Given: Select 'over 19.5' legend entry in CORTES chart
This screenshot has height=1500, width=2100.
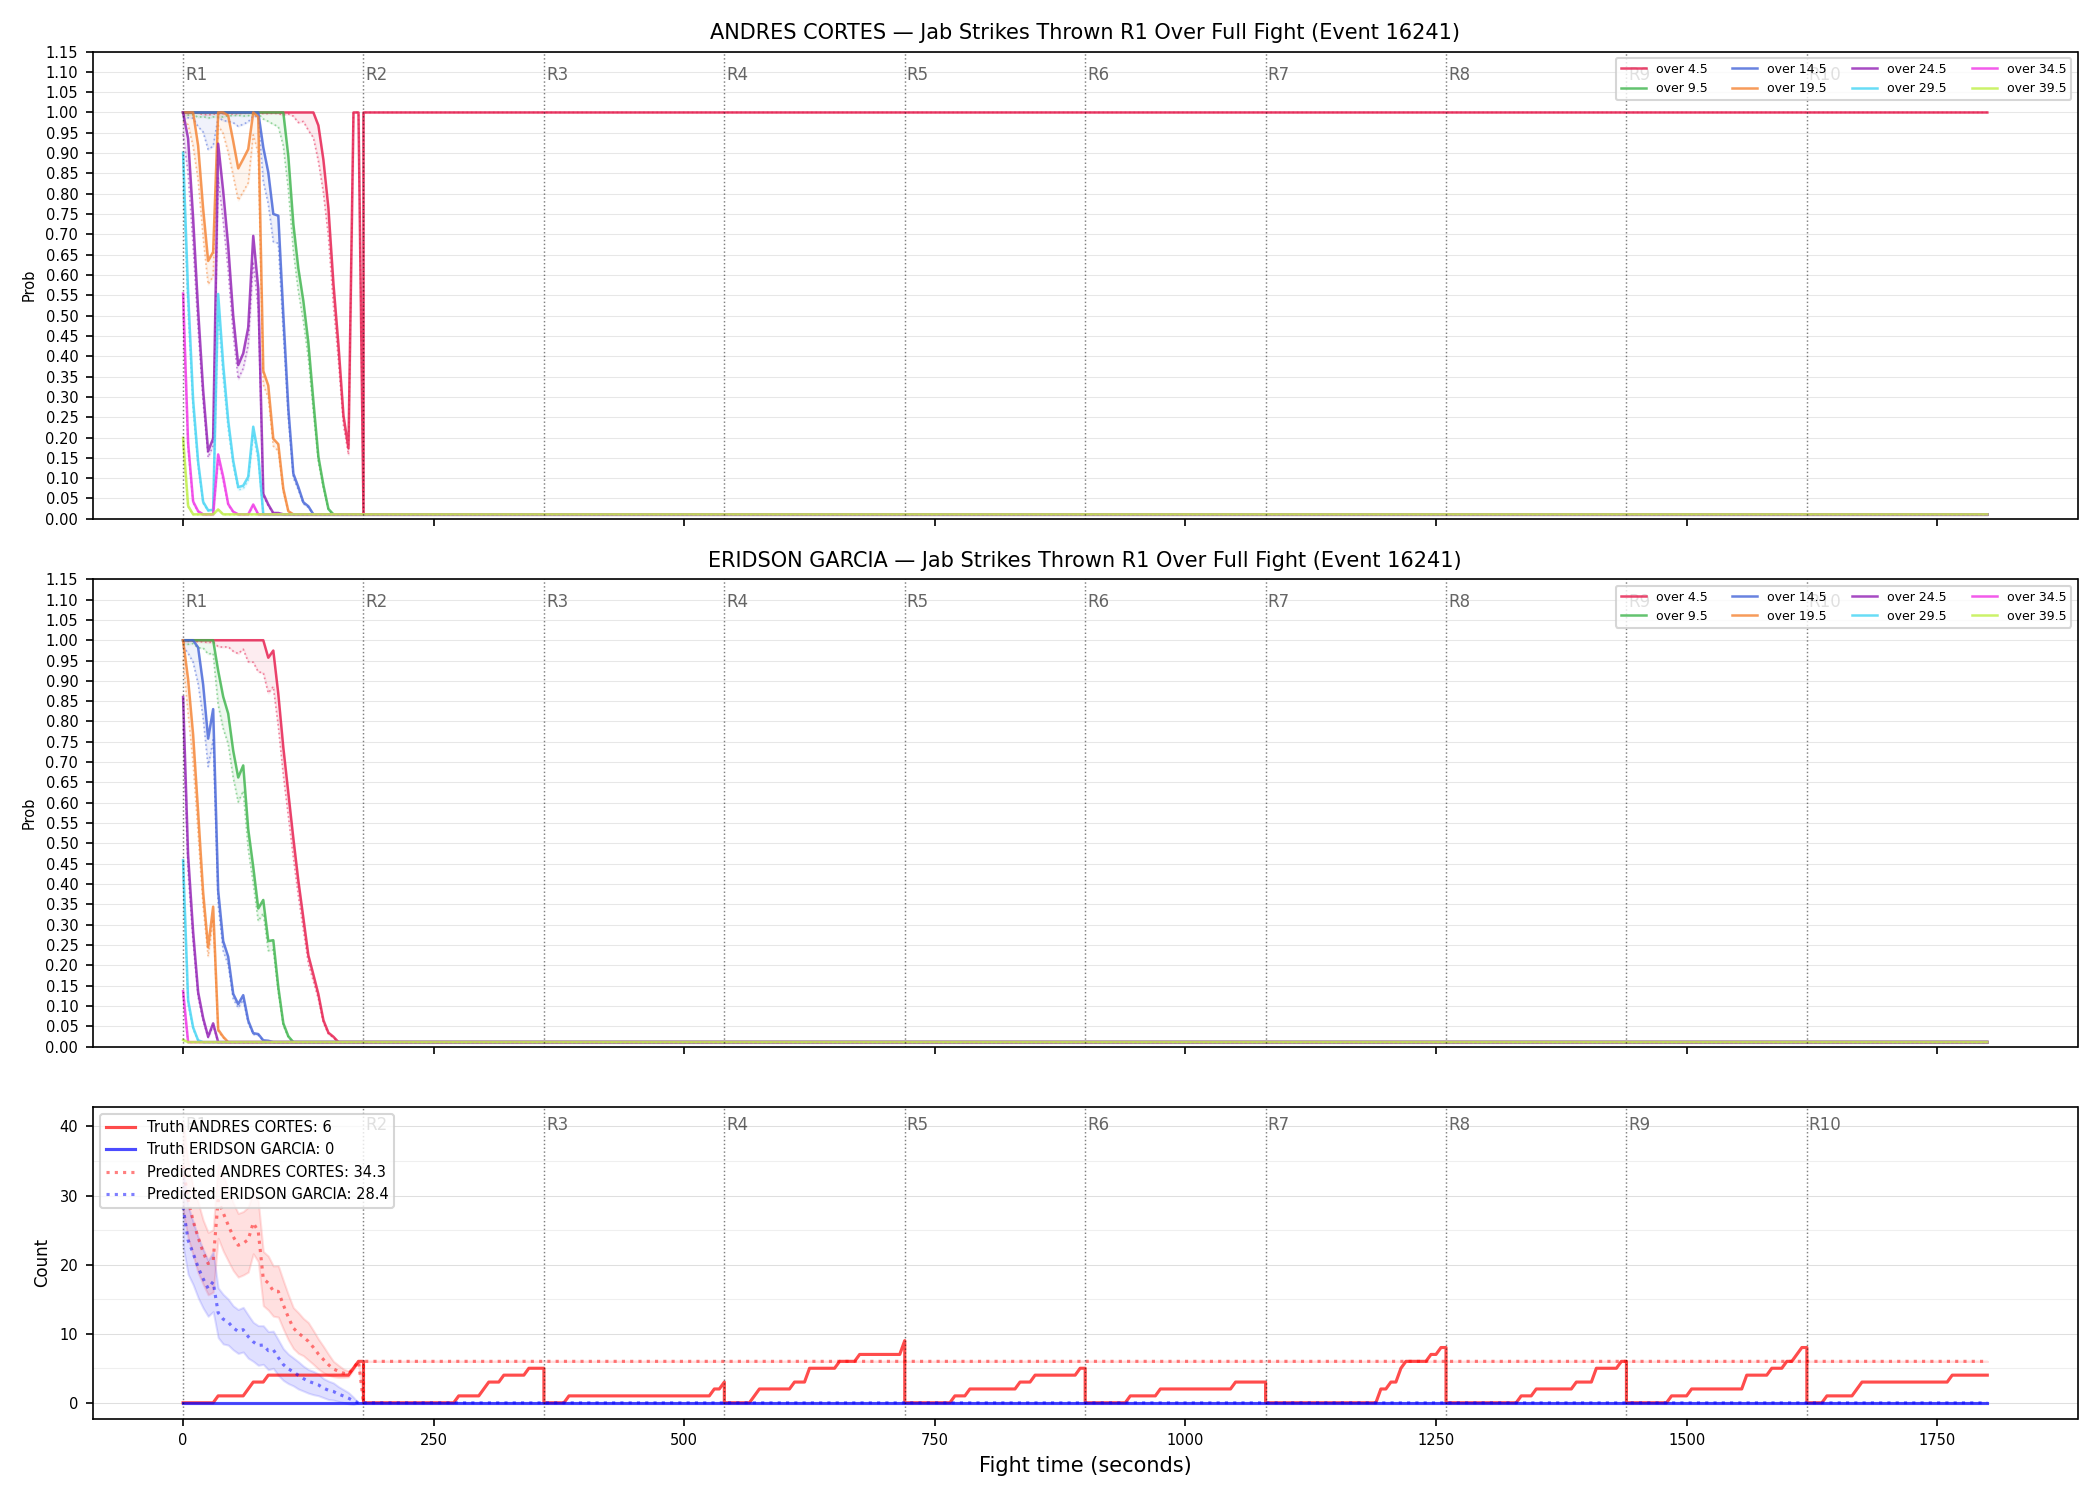Looking at the screenshot, I should (x=1778, y=88).
